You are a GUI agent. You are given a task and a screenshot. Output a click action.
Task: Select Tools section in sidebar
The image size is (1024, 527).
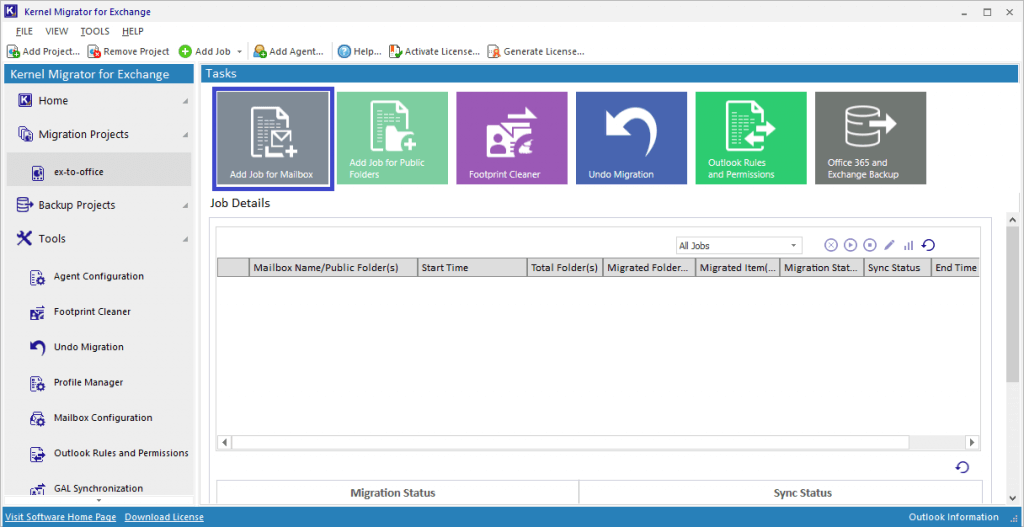point(99,239)
